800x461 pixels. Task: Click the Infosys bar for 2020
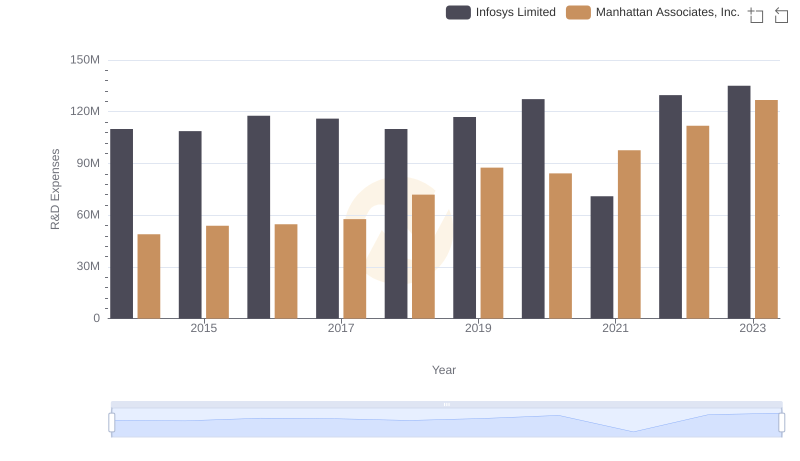click(x=533, y=209)
